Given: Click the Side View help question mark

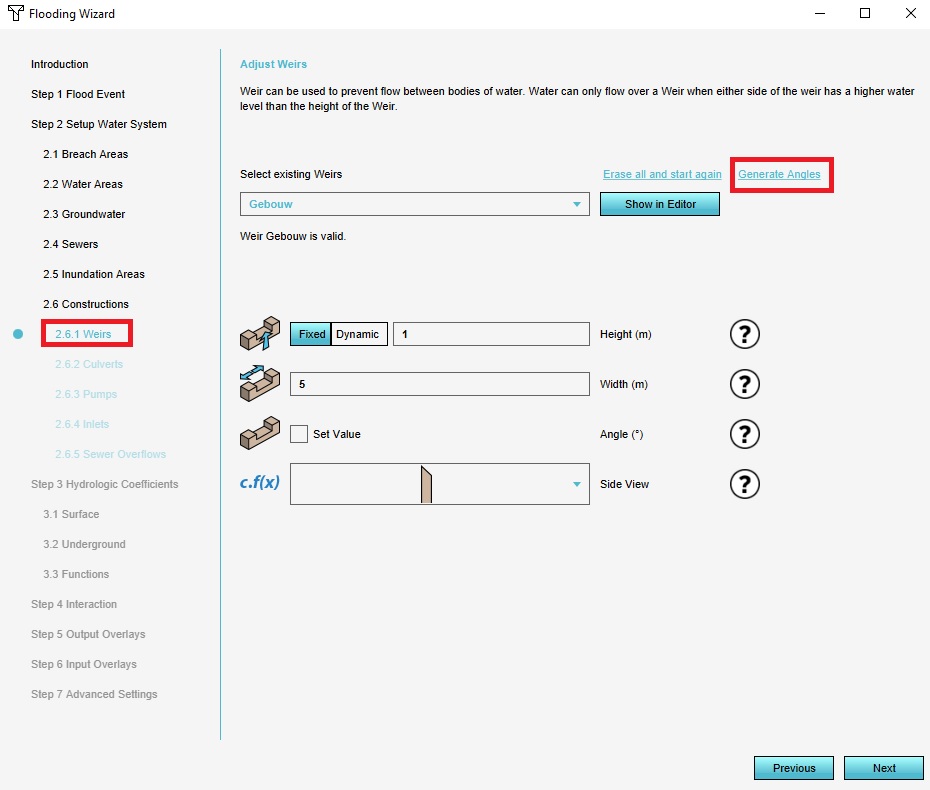Looking at the screenshot, I should (x=745, y=484).
